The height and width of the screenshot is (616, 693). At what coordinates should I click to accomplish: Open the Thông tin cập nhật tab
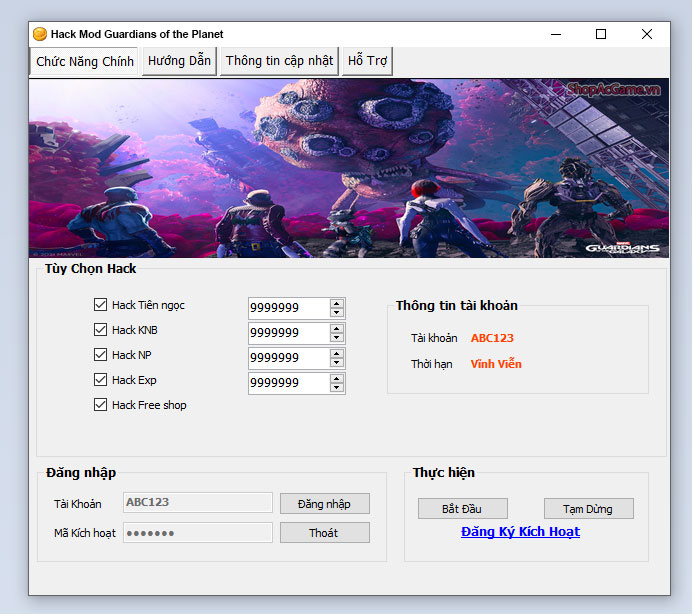[x=279, y=61]
